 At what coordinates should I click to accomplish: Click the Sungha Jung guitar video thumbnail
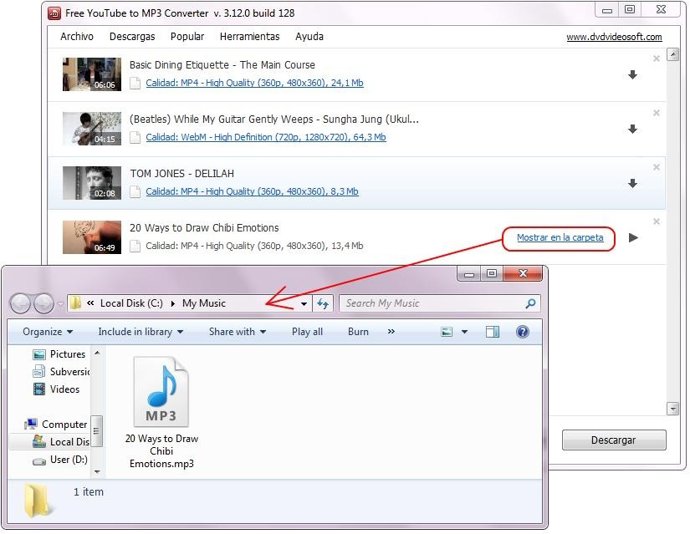(x=92, y=129)
